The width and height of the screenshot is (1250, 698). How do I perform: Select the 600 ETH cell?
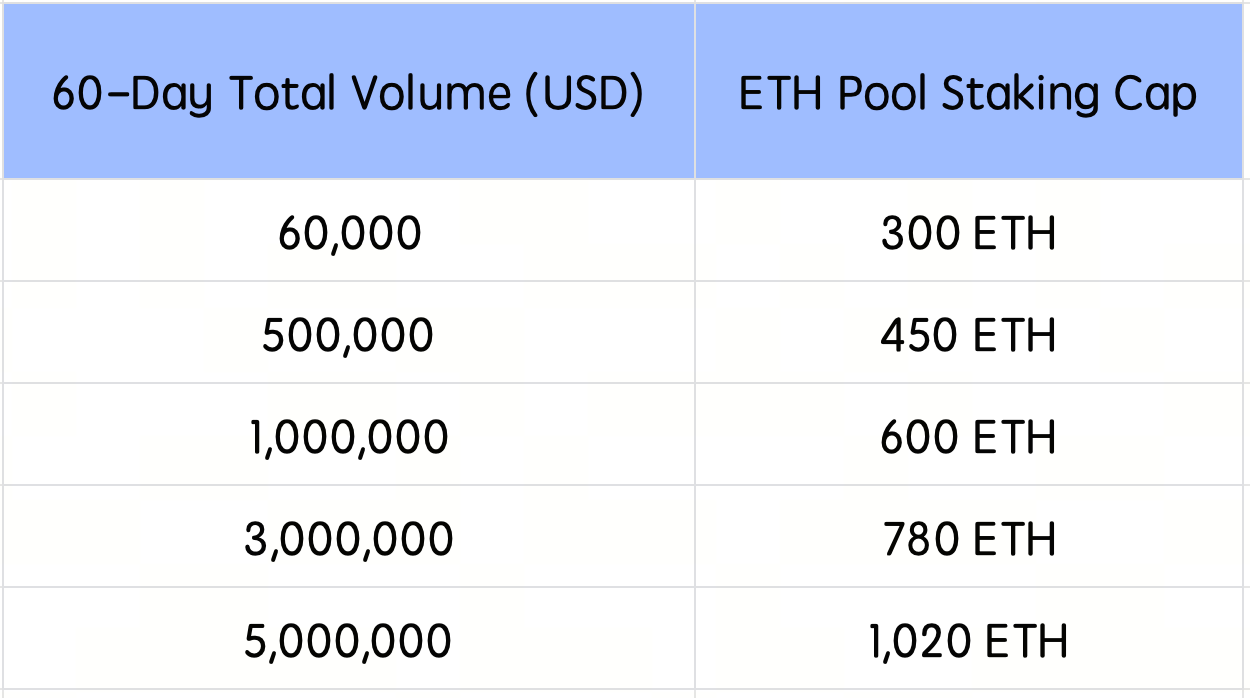point(968,438)
